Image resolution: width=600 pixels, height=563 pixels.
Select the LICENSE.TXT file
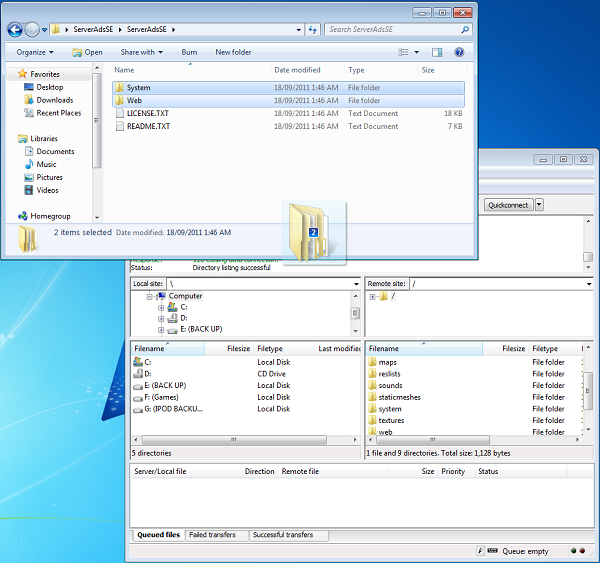(289, 113)
